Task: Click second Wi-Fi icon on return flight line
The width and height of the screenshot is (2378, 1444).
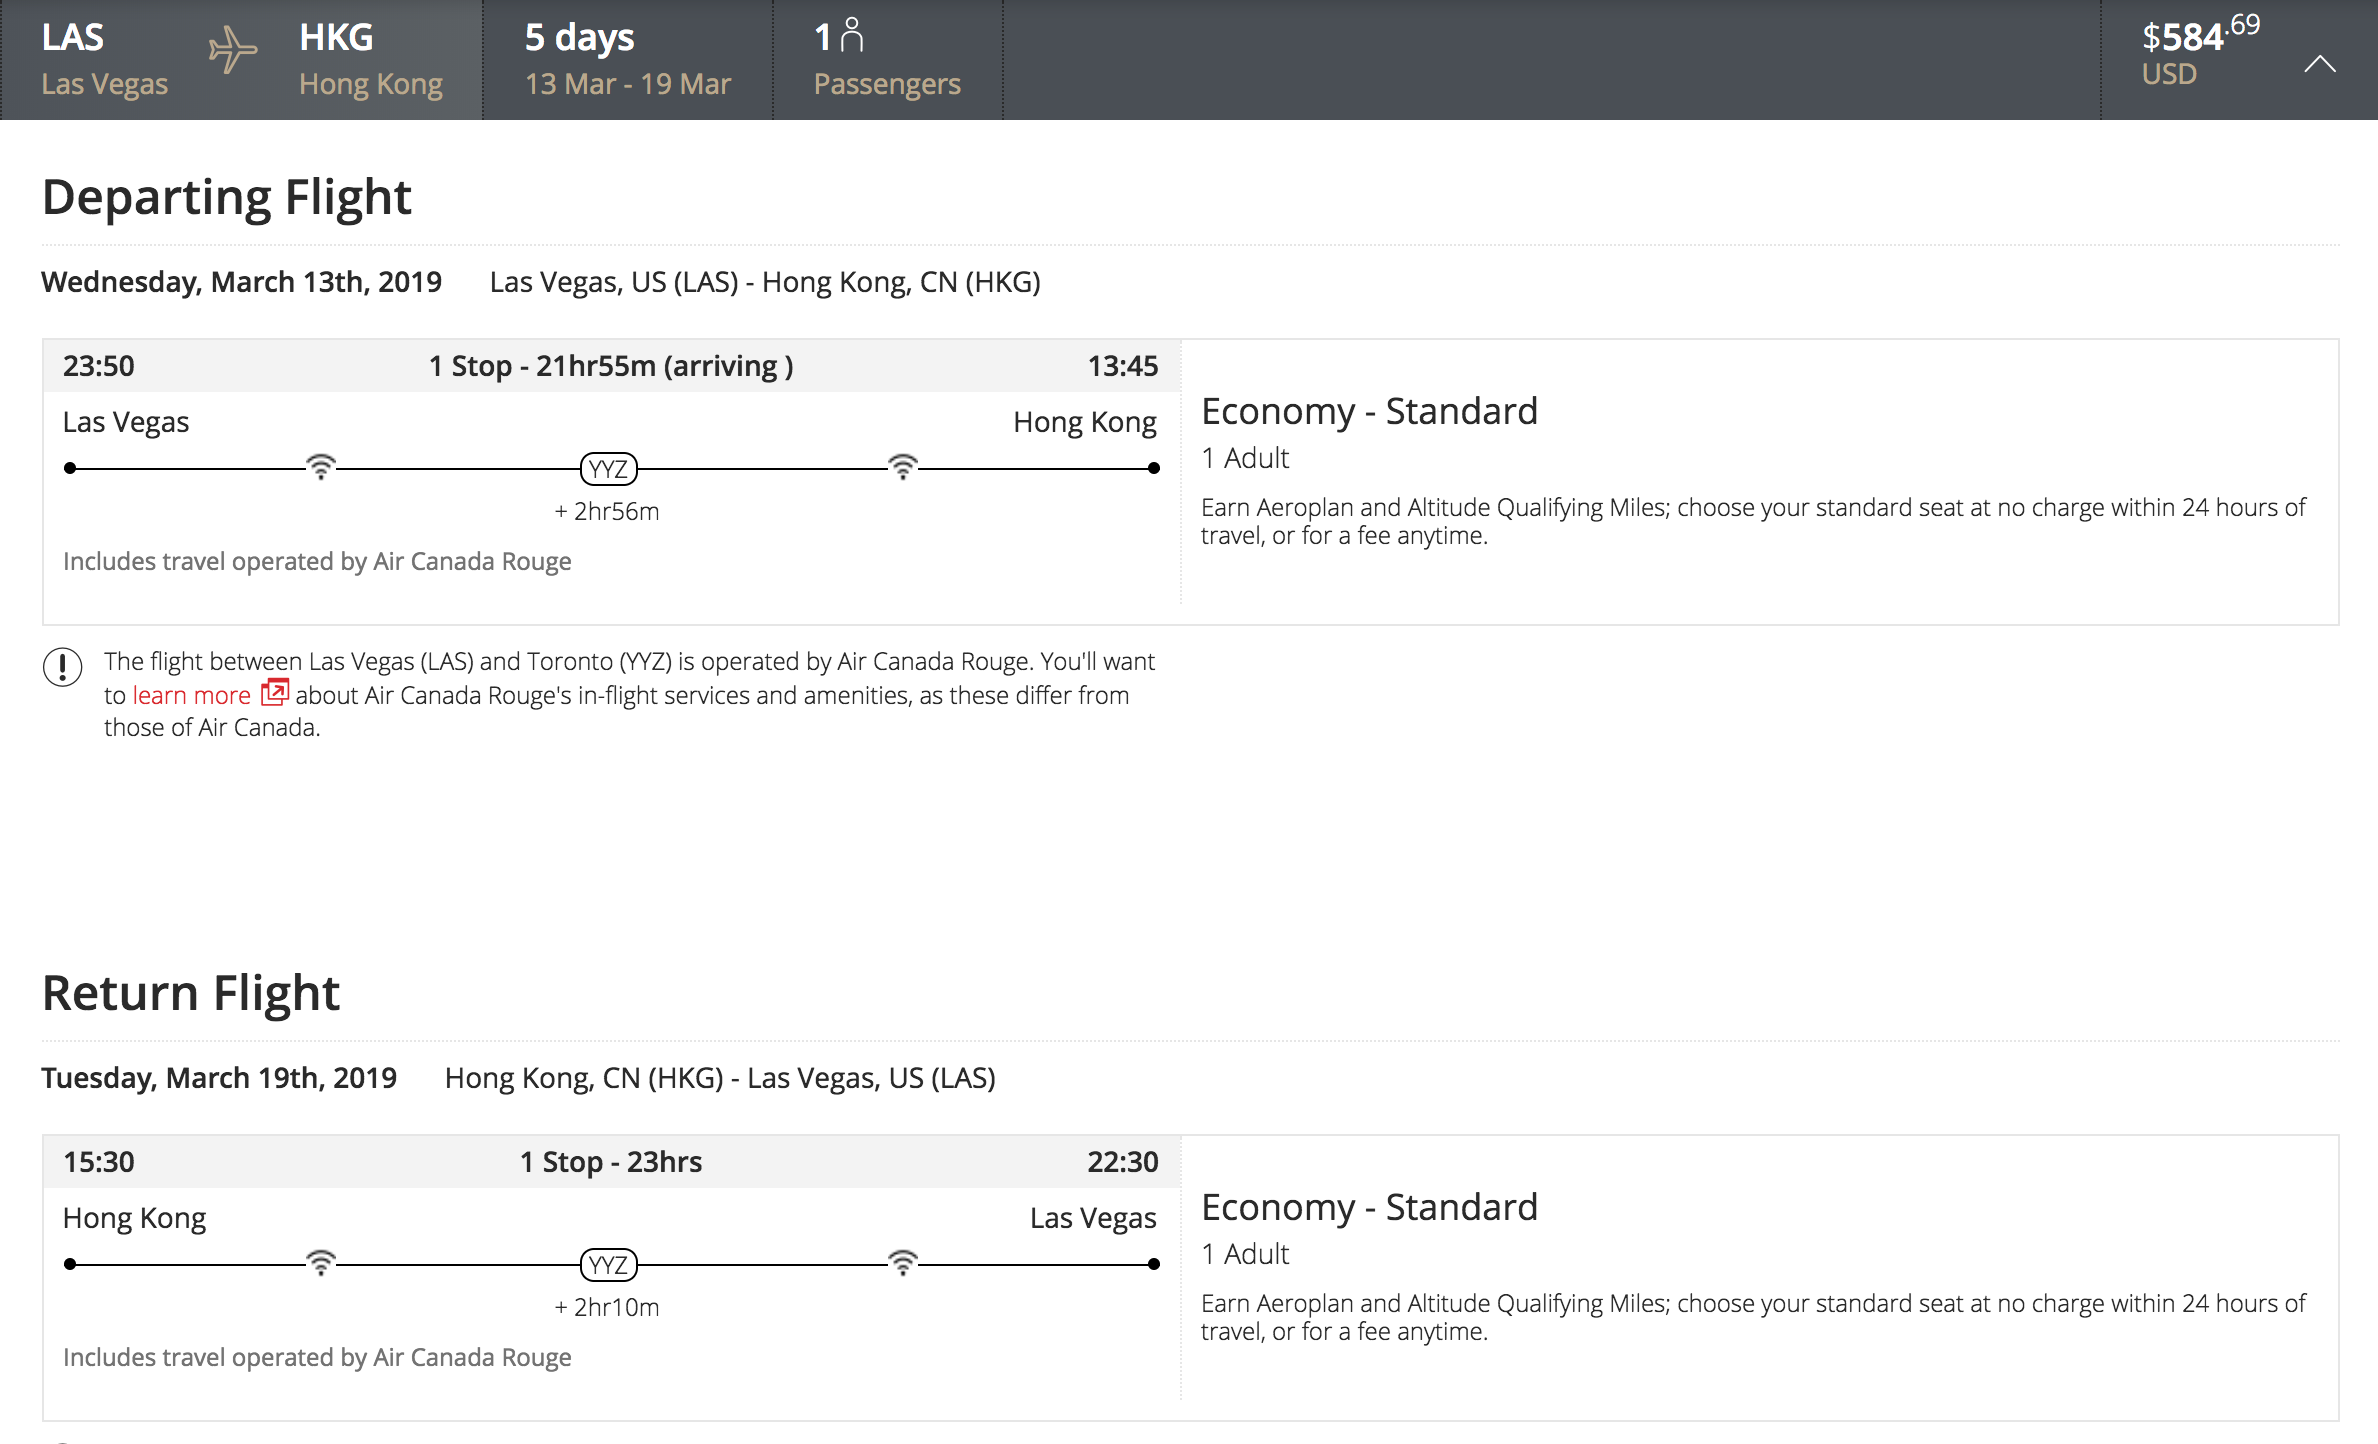Action: pos(902,1263)
